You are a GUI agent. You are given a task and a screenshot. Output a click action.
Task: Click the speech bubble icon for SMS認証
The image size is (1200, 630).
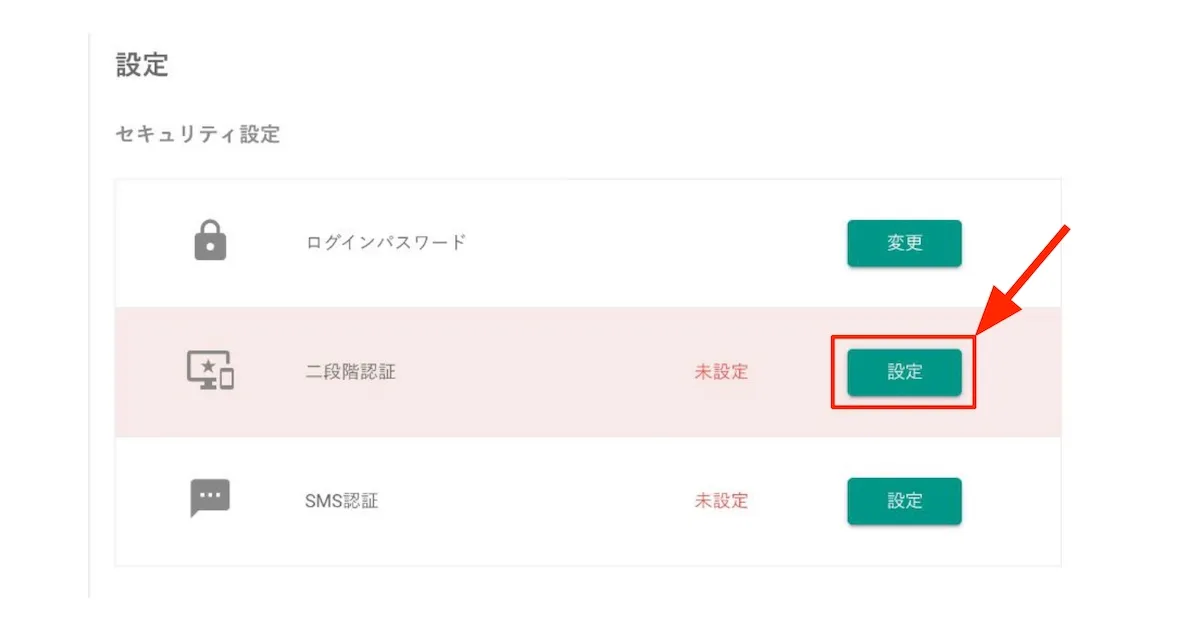210,498
